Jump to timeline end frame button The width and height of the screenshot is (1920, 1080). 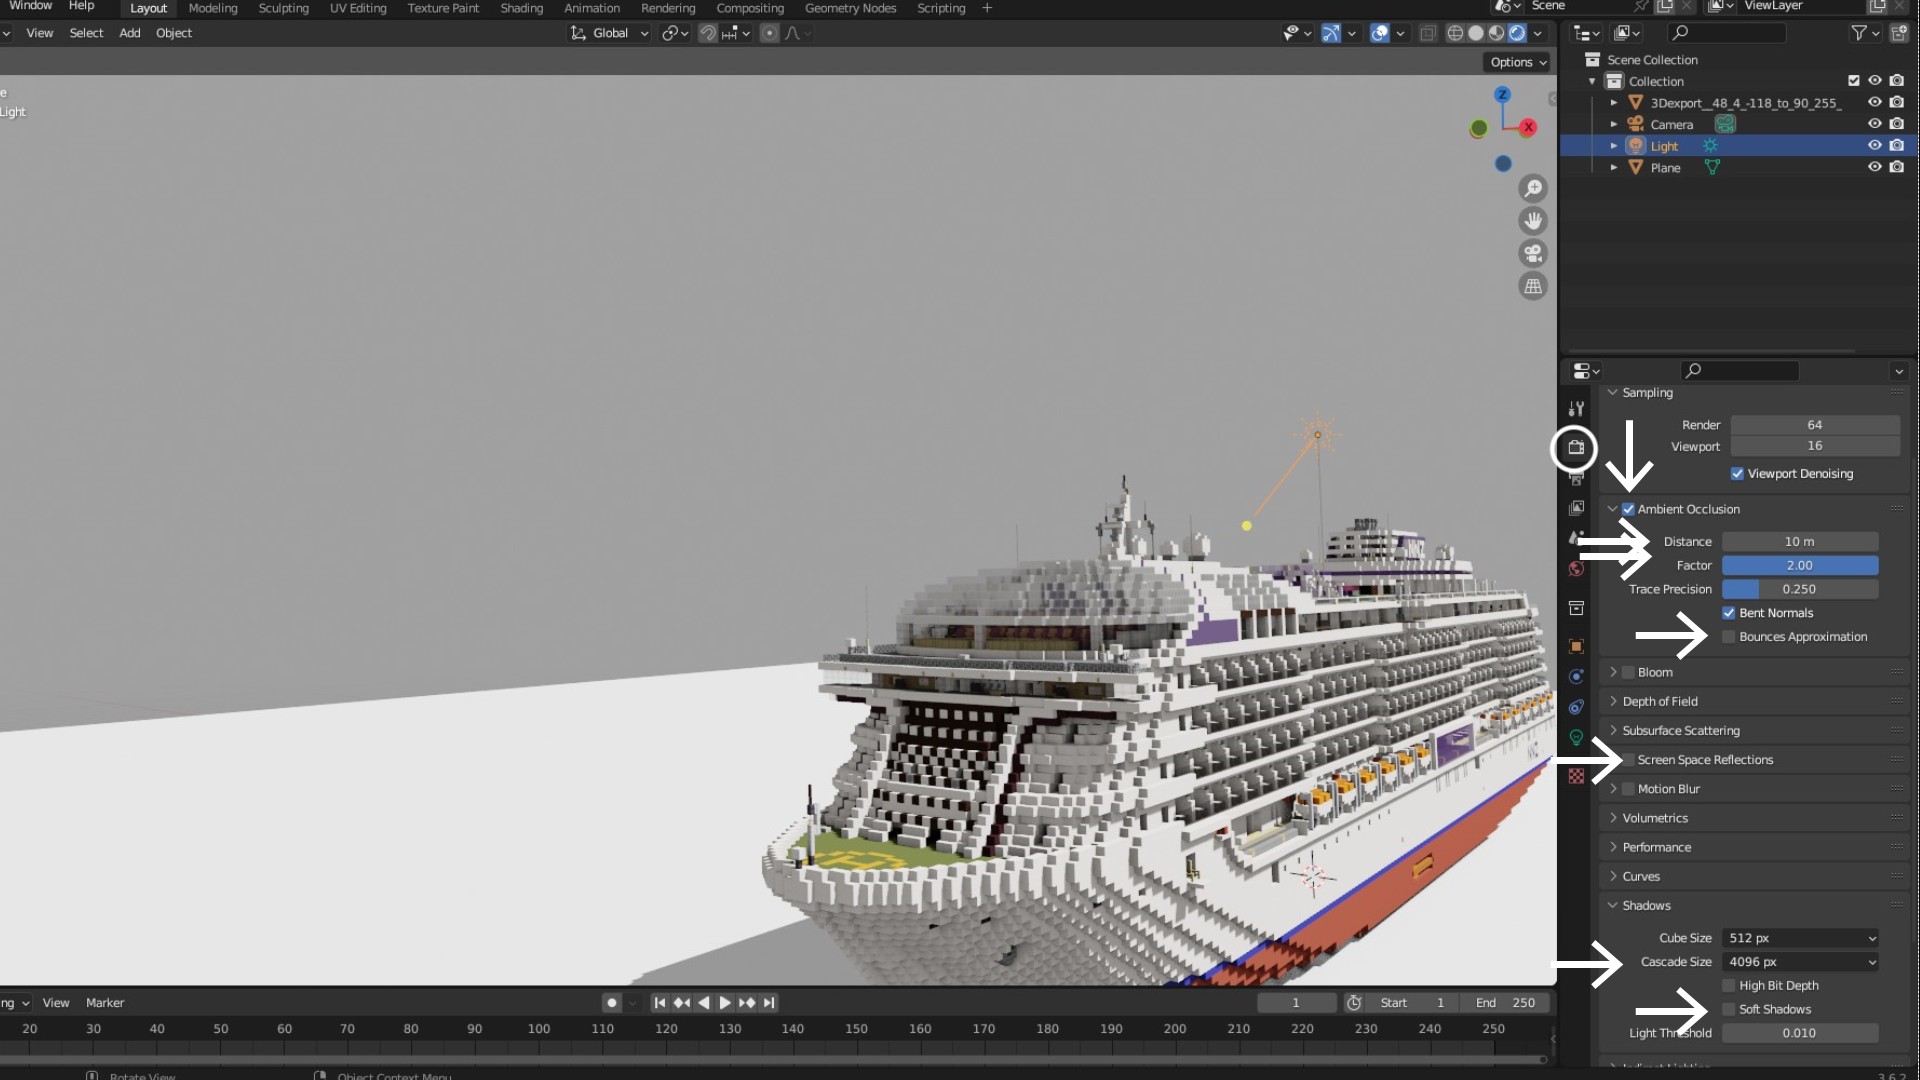(769, 1003)
